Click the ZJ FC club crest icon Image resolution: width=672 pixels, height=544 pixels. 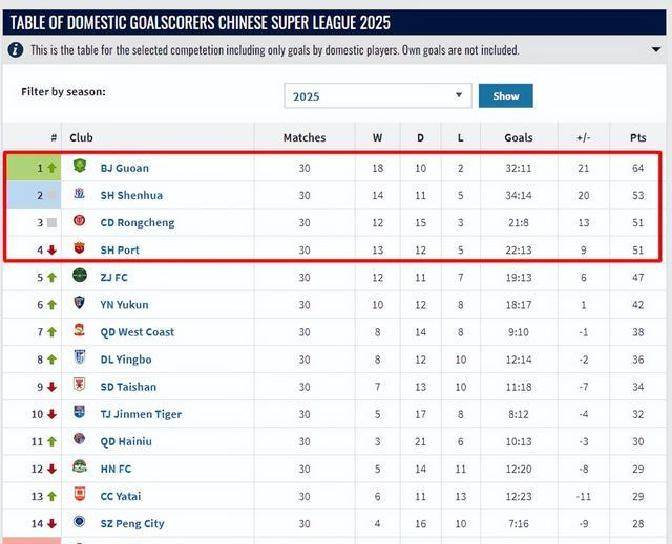tap(80, 276)
